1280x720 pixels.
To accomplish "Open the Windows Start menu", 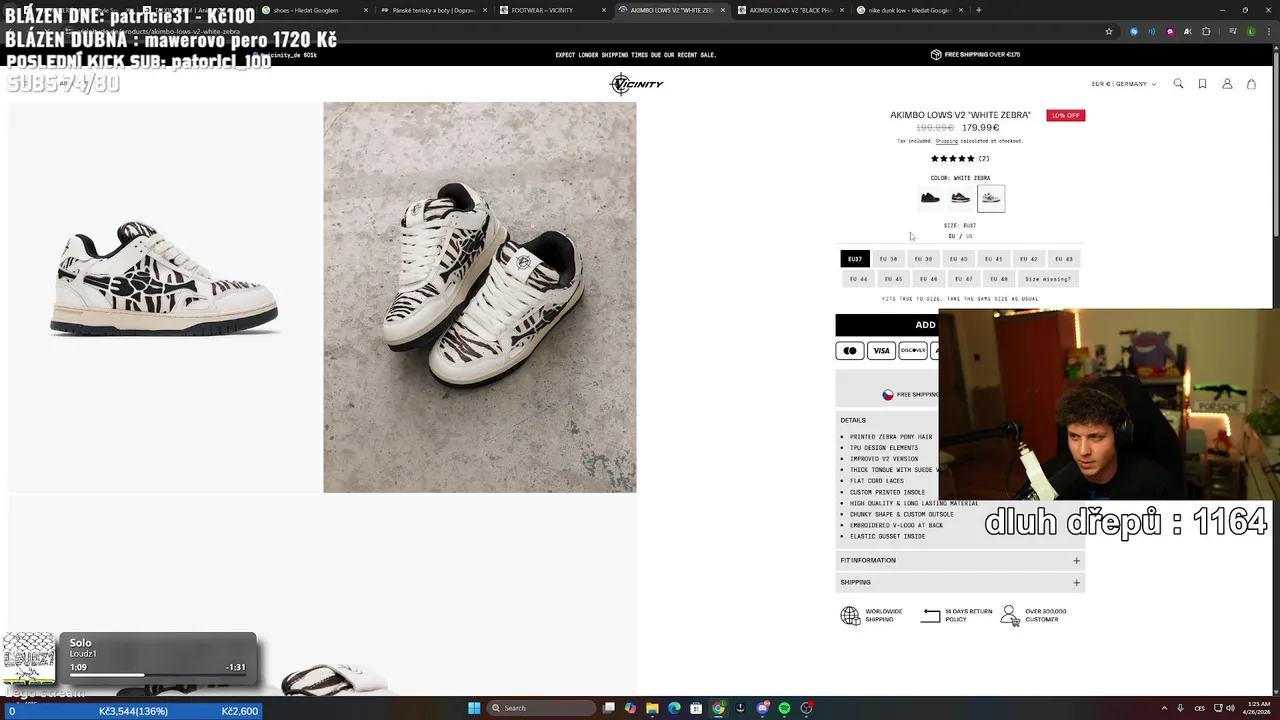I will [x=474, y=708].
